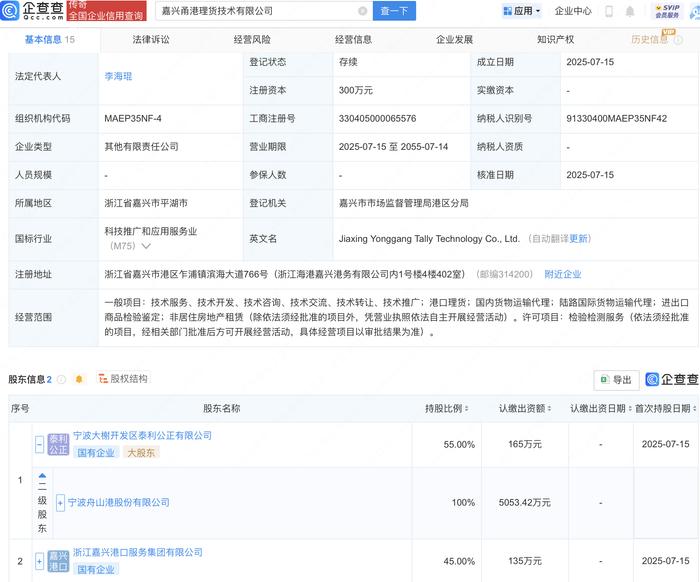The height and width of the screenshot is (582, 700).
Task: Click 更新 link beside English name
Action: coord(579,239)
